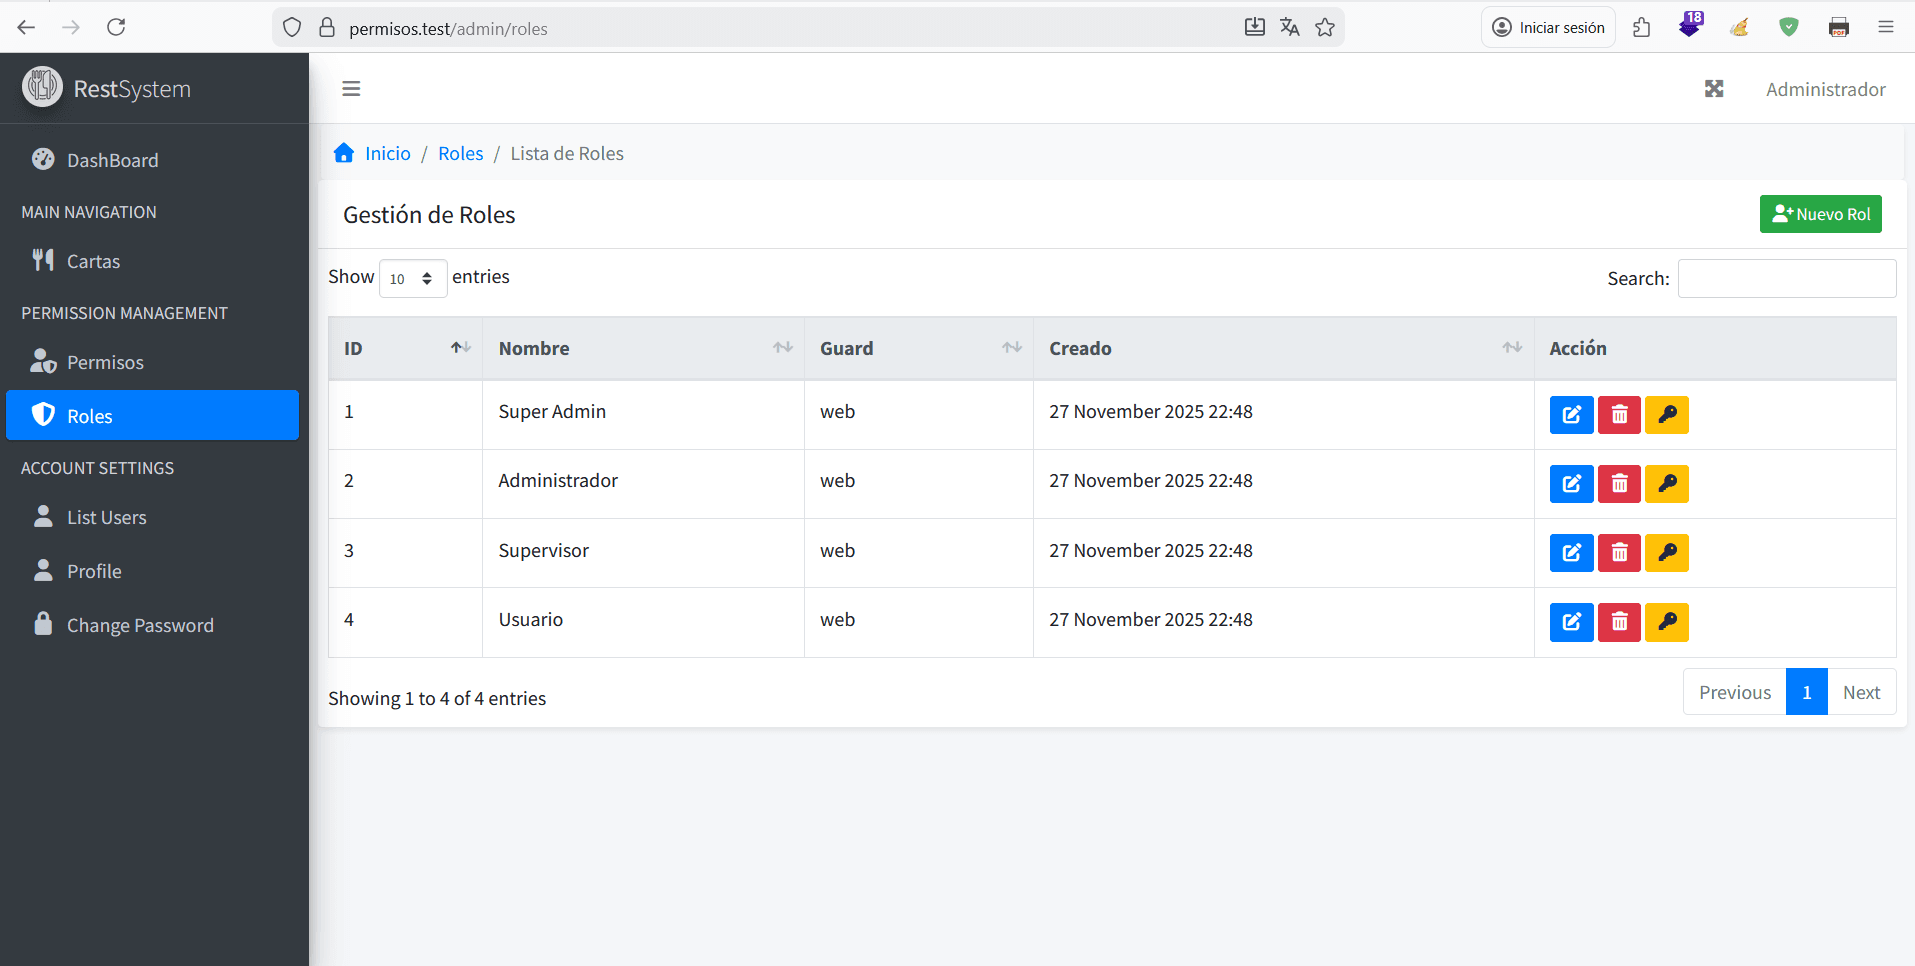Open permissions key icon for Supervisor
The image size is (1915, 966).
[x=1667, y=553]
